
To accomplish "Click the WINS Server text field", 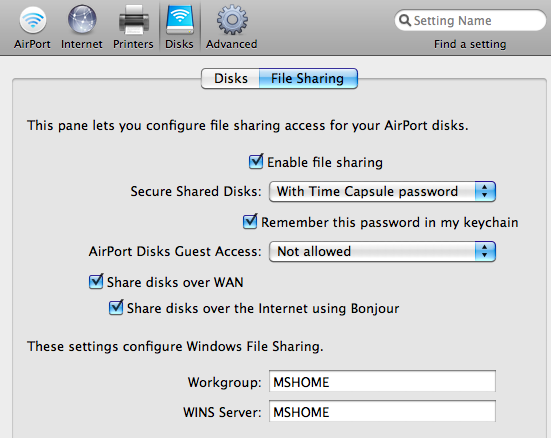I will coord(382,411).
